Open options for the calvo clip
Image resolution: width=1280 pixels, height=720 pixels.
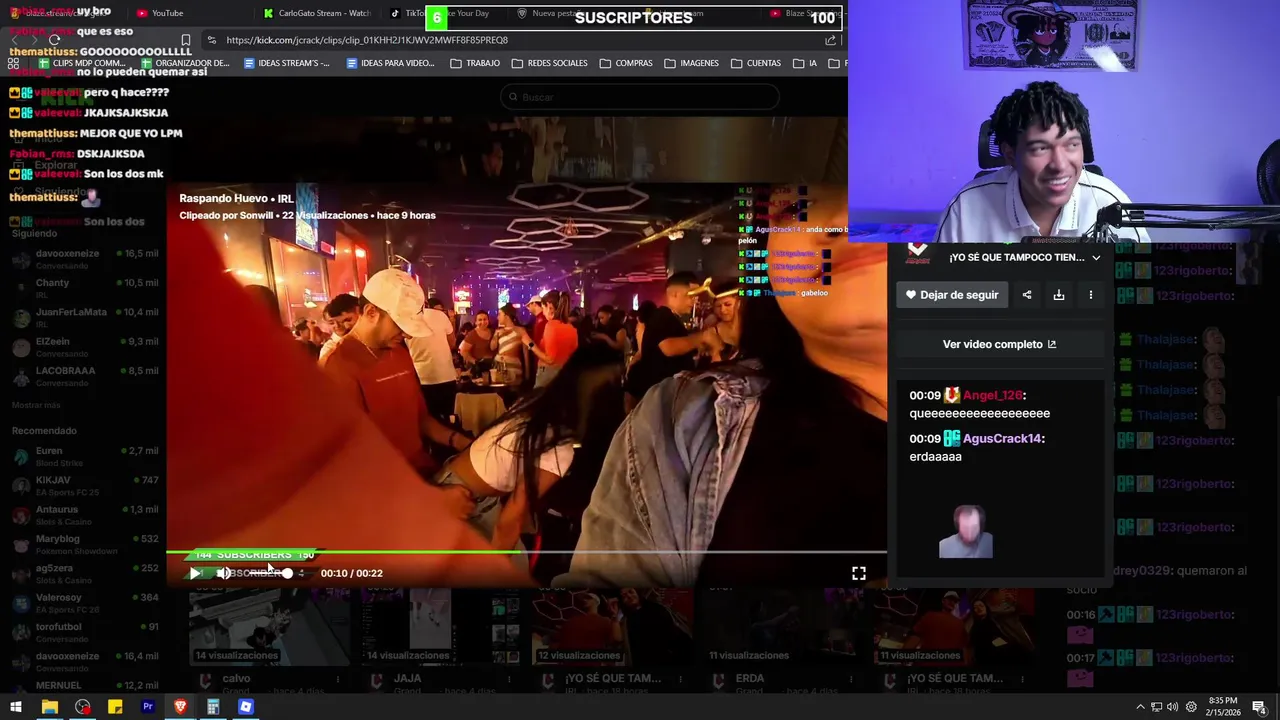[337, 680]
